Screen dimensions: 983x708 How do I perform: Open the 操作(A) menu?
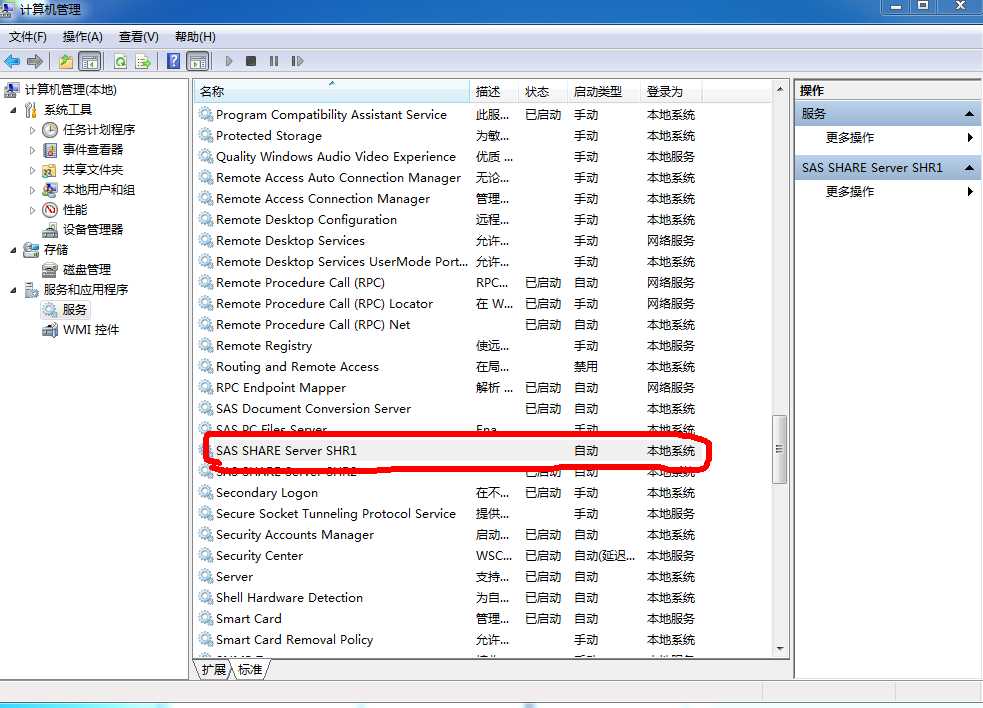tap(82, 37)
